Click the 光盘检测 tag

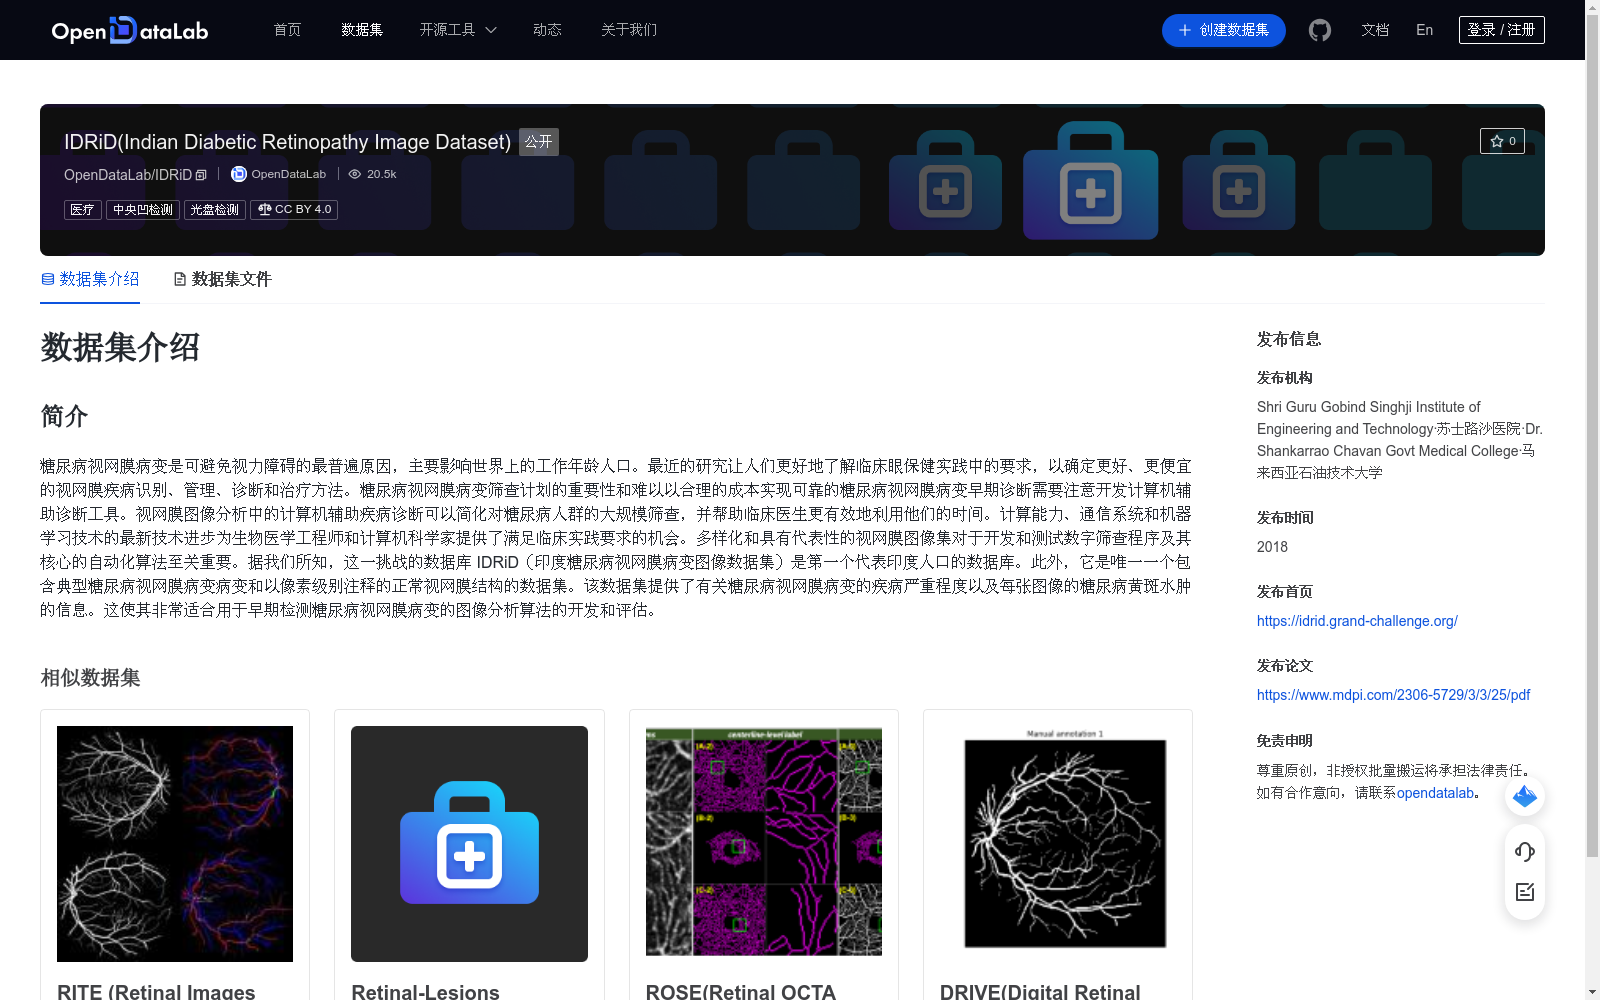[x=215, y=210]
